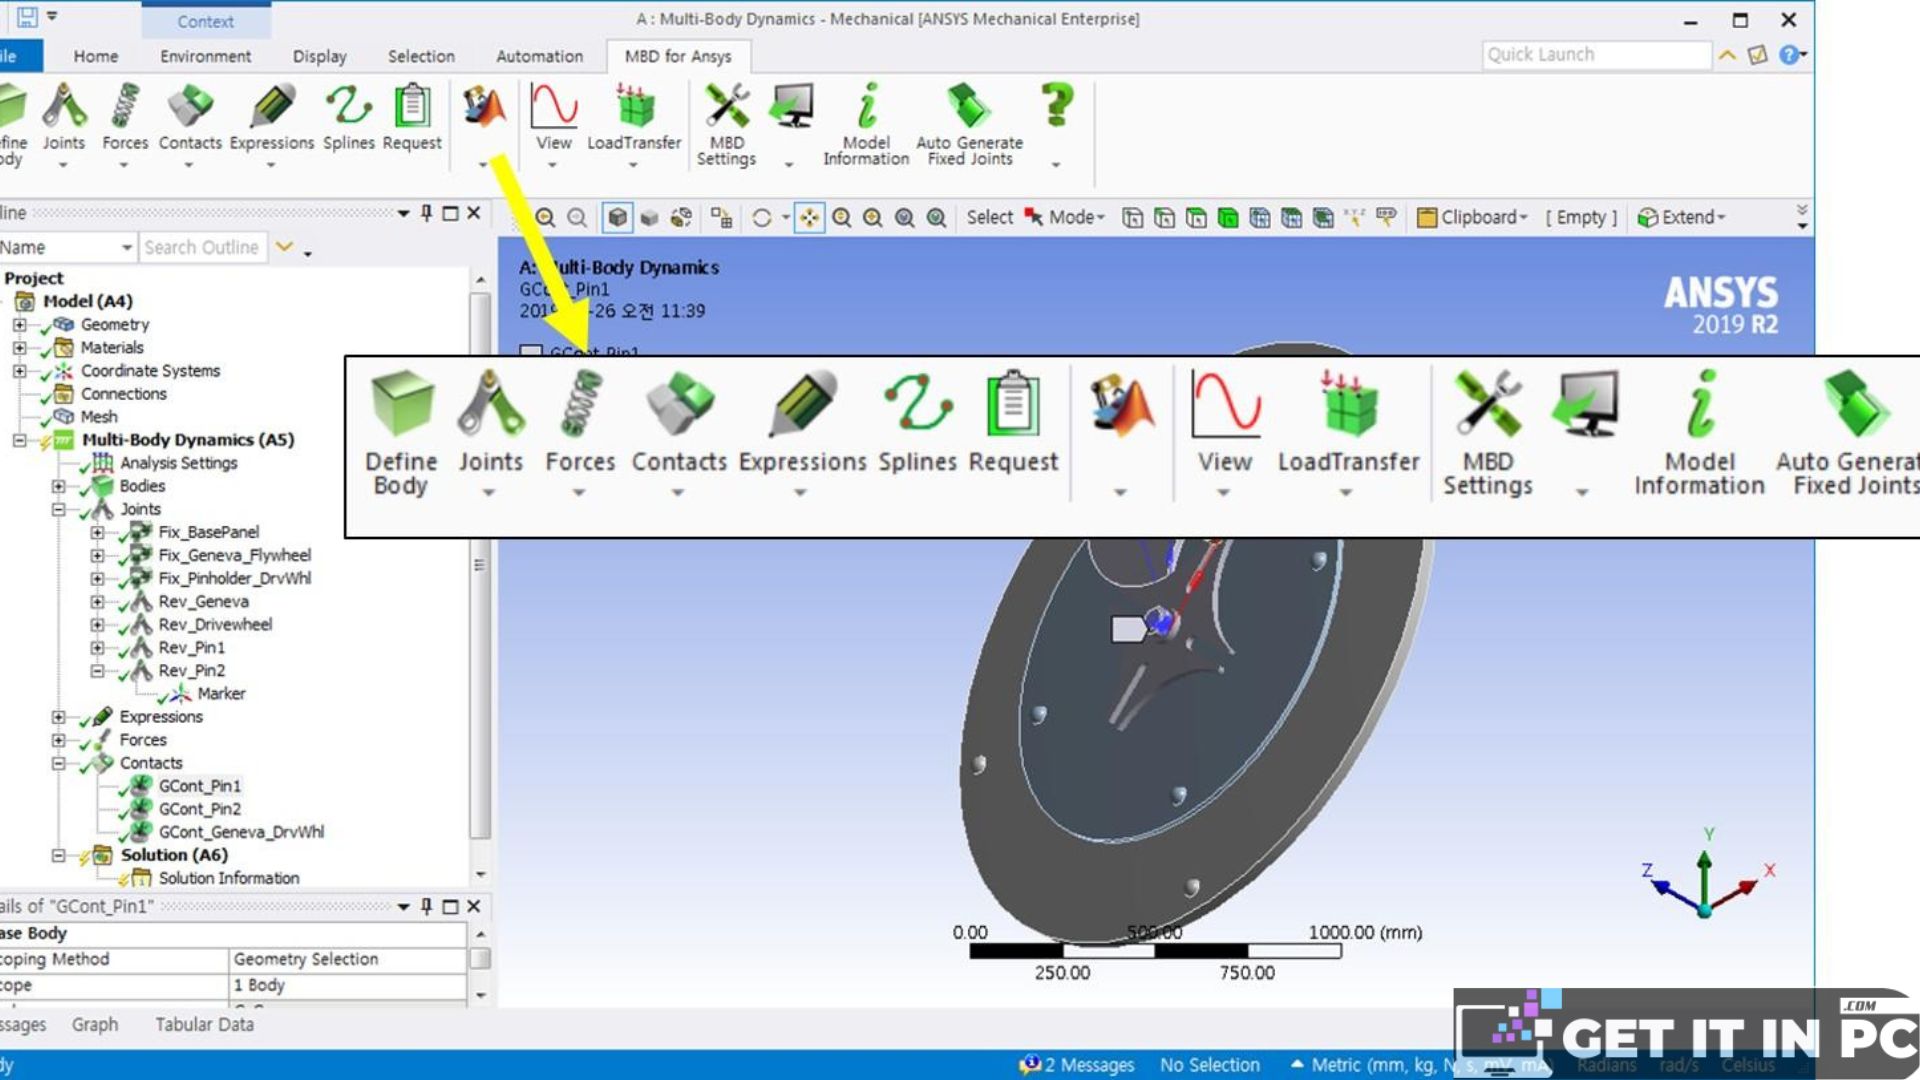Choose the Splines tool in the ribbon
The image size is (1920, 1080).
(x=348, y=118)
